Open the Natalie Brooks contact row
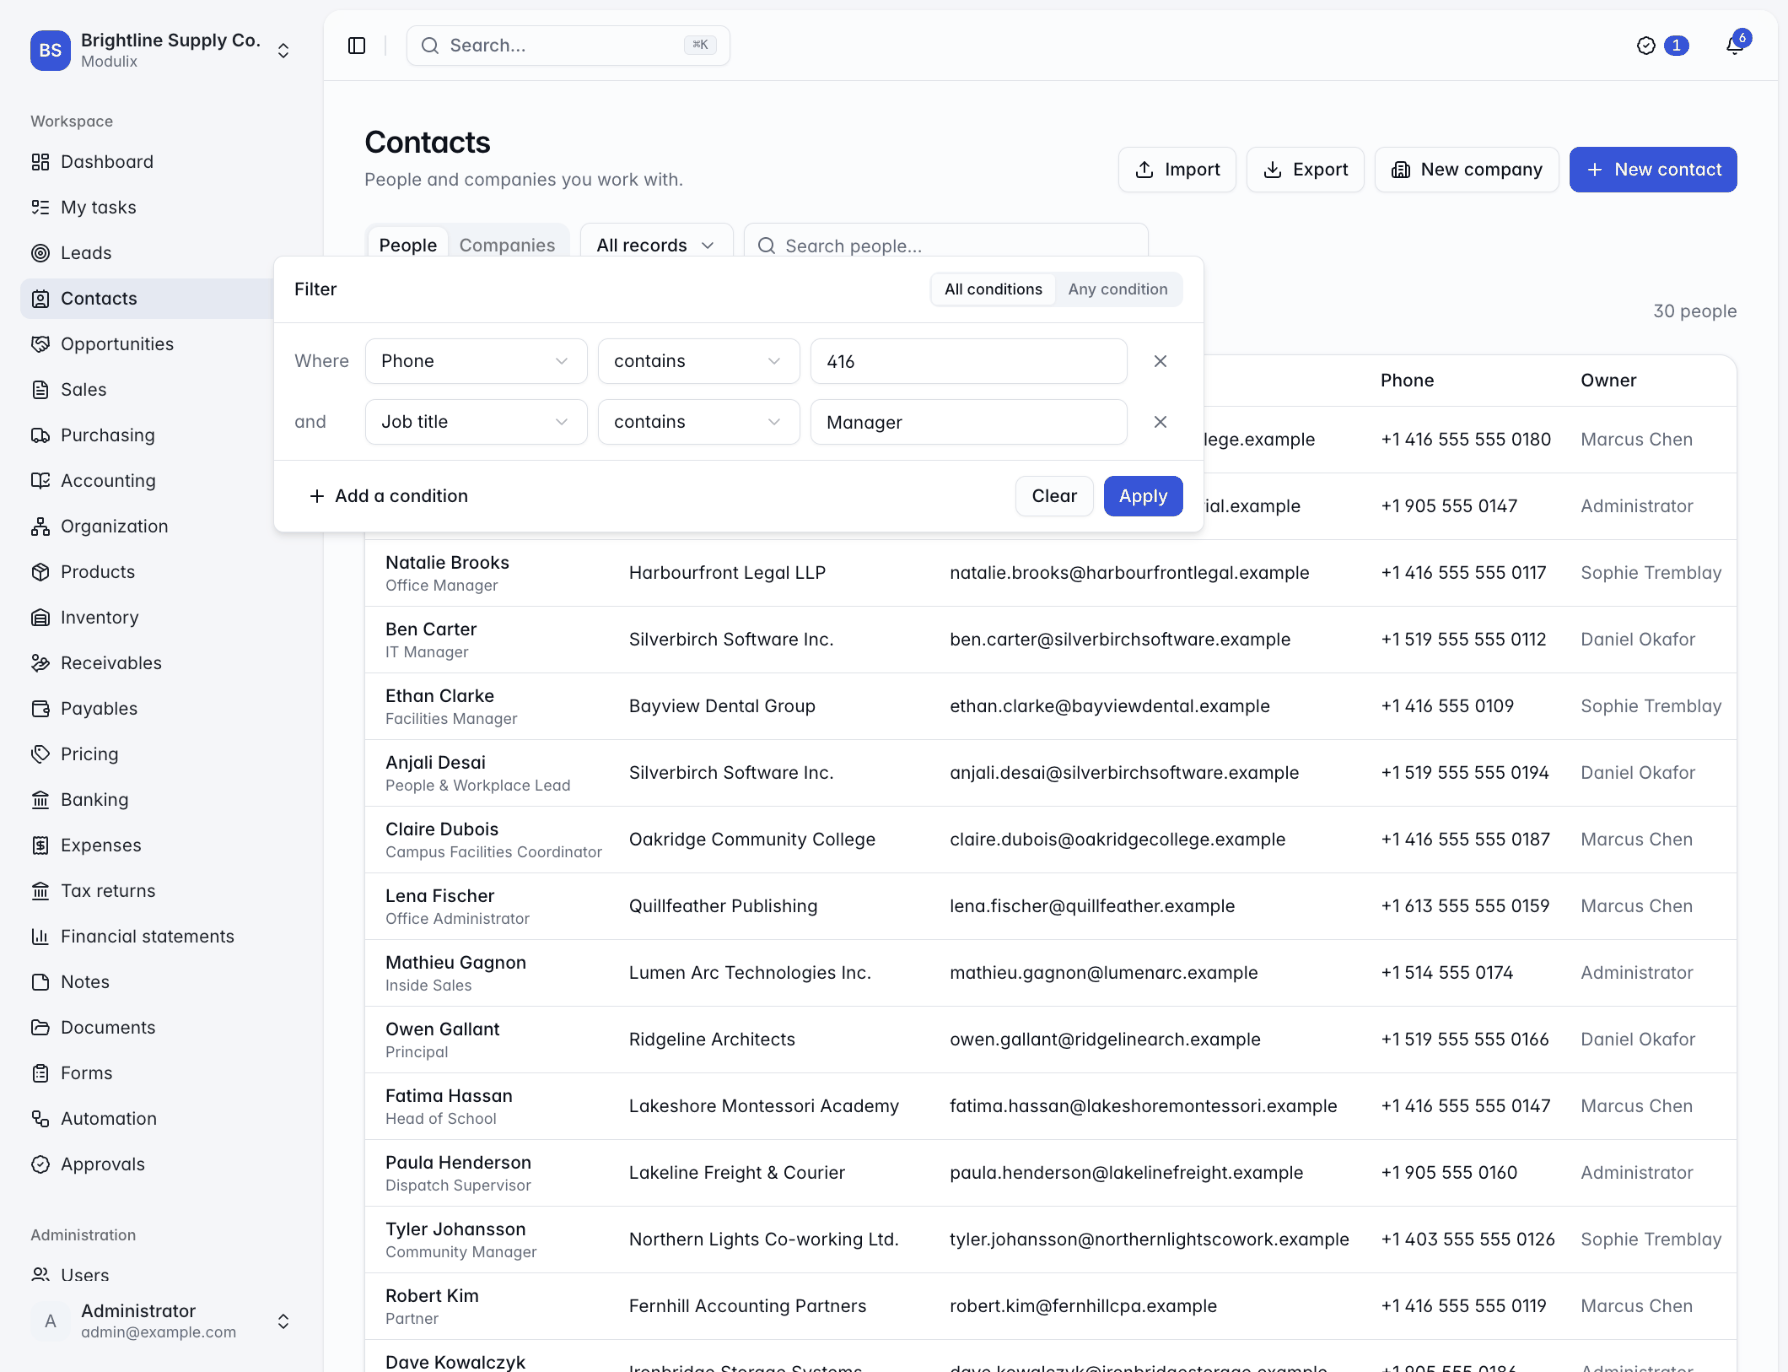Viewport: 1788px width, 1372px height. [x=1050, y=573]
